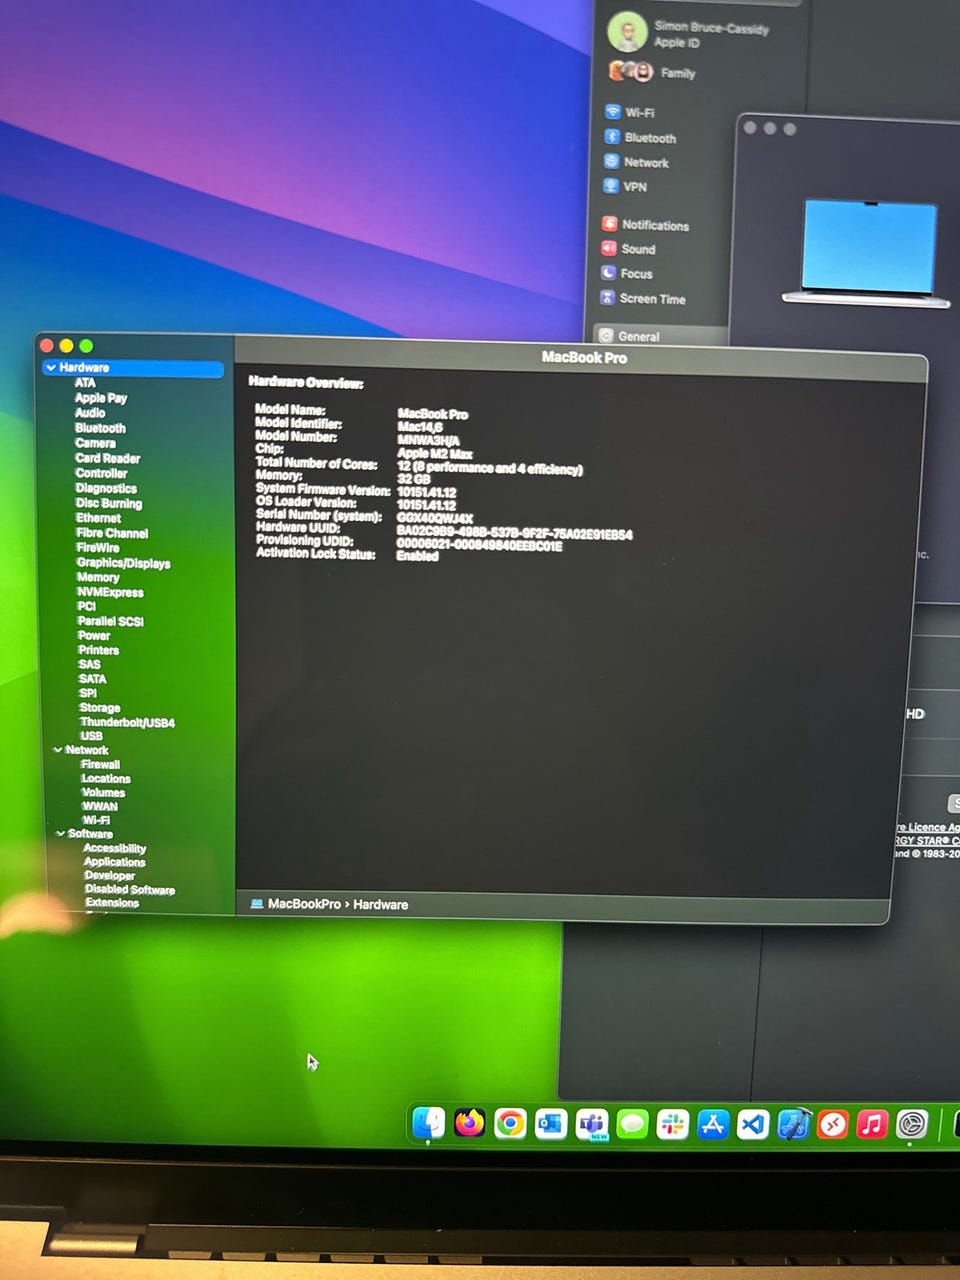
Task: Open Slack in the dock
Action: tap(672, 1125)
